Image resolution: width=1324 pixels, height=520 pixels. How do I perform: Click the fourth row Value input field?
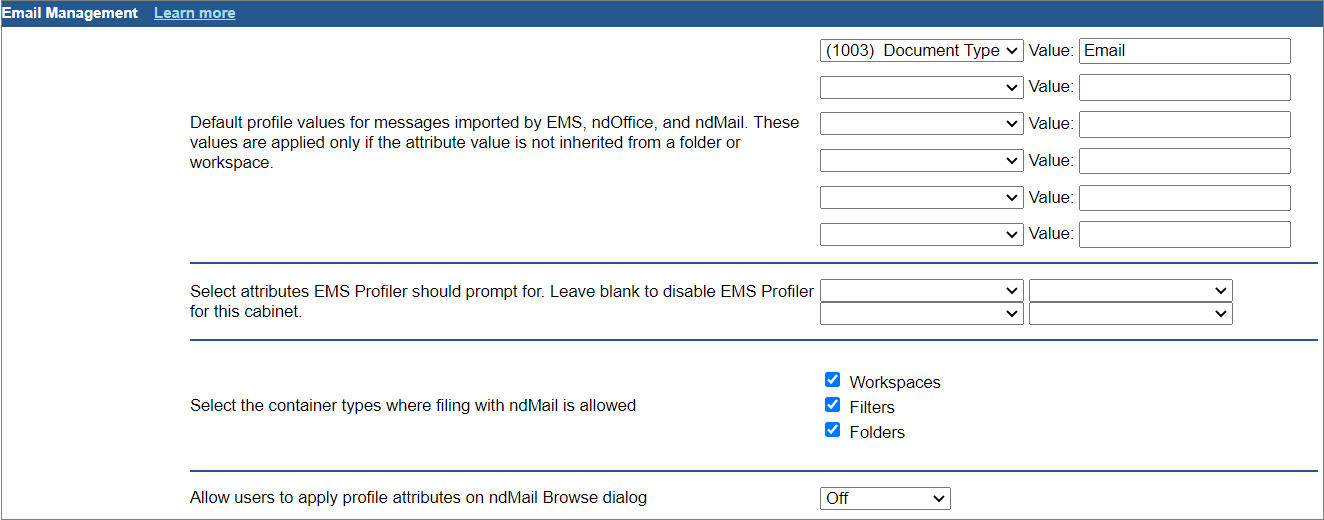(x=1184, y=161)
